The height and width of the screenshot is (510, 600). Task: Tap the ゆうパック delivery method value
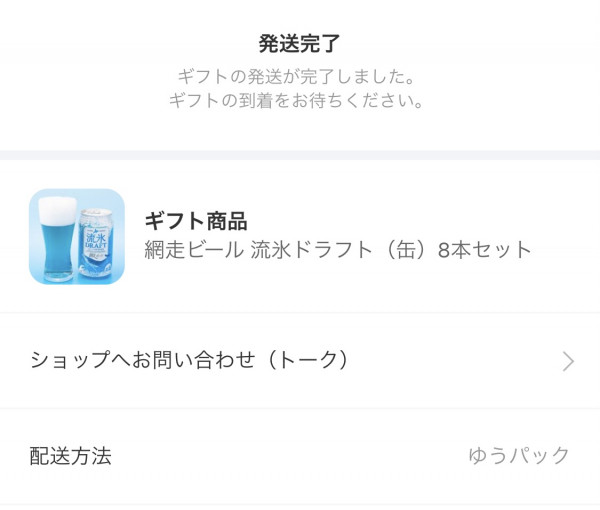pos(519,456)
